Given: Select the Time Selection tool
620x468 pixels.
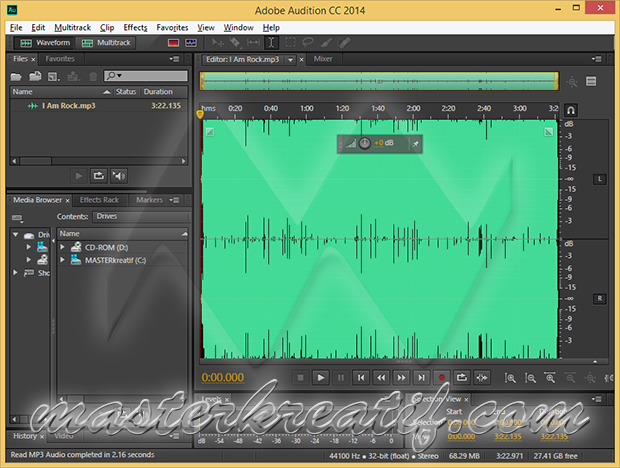Looking at the screenshot, I should pos(271,43).
